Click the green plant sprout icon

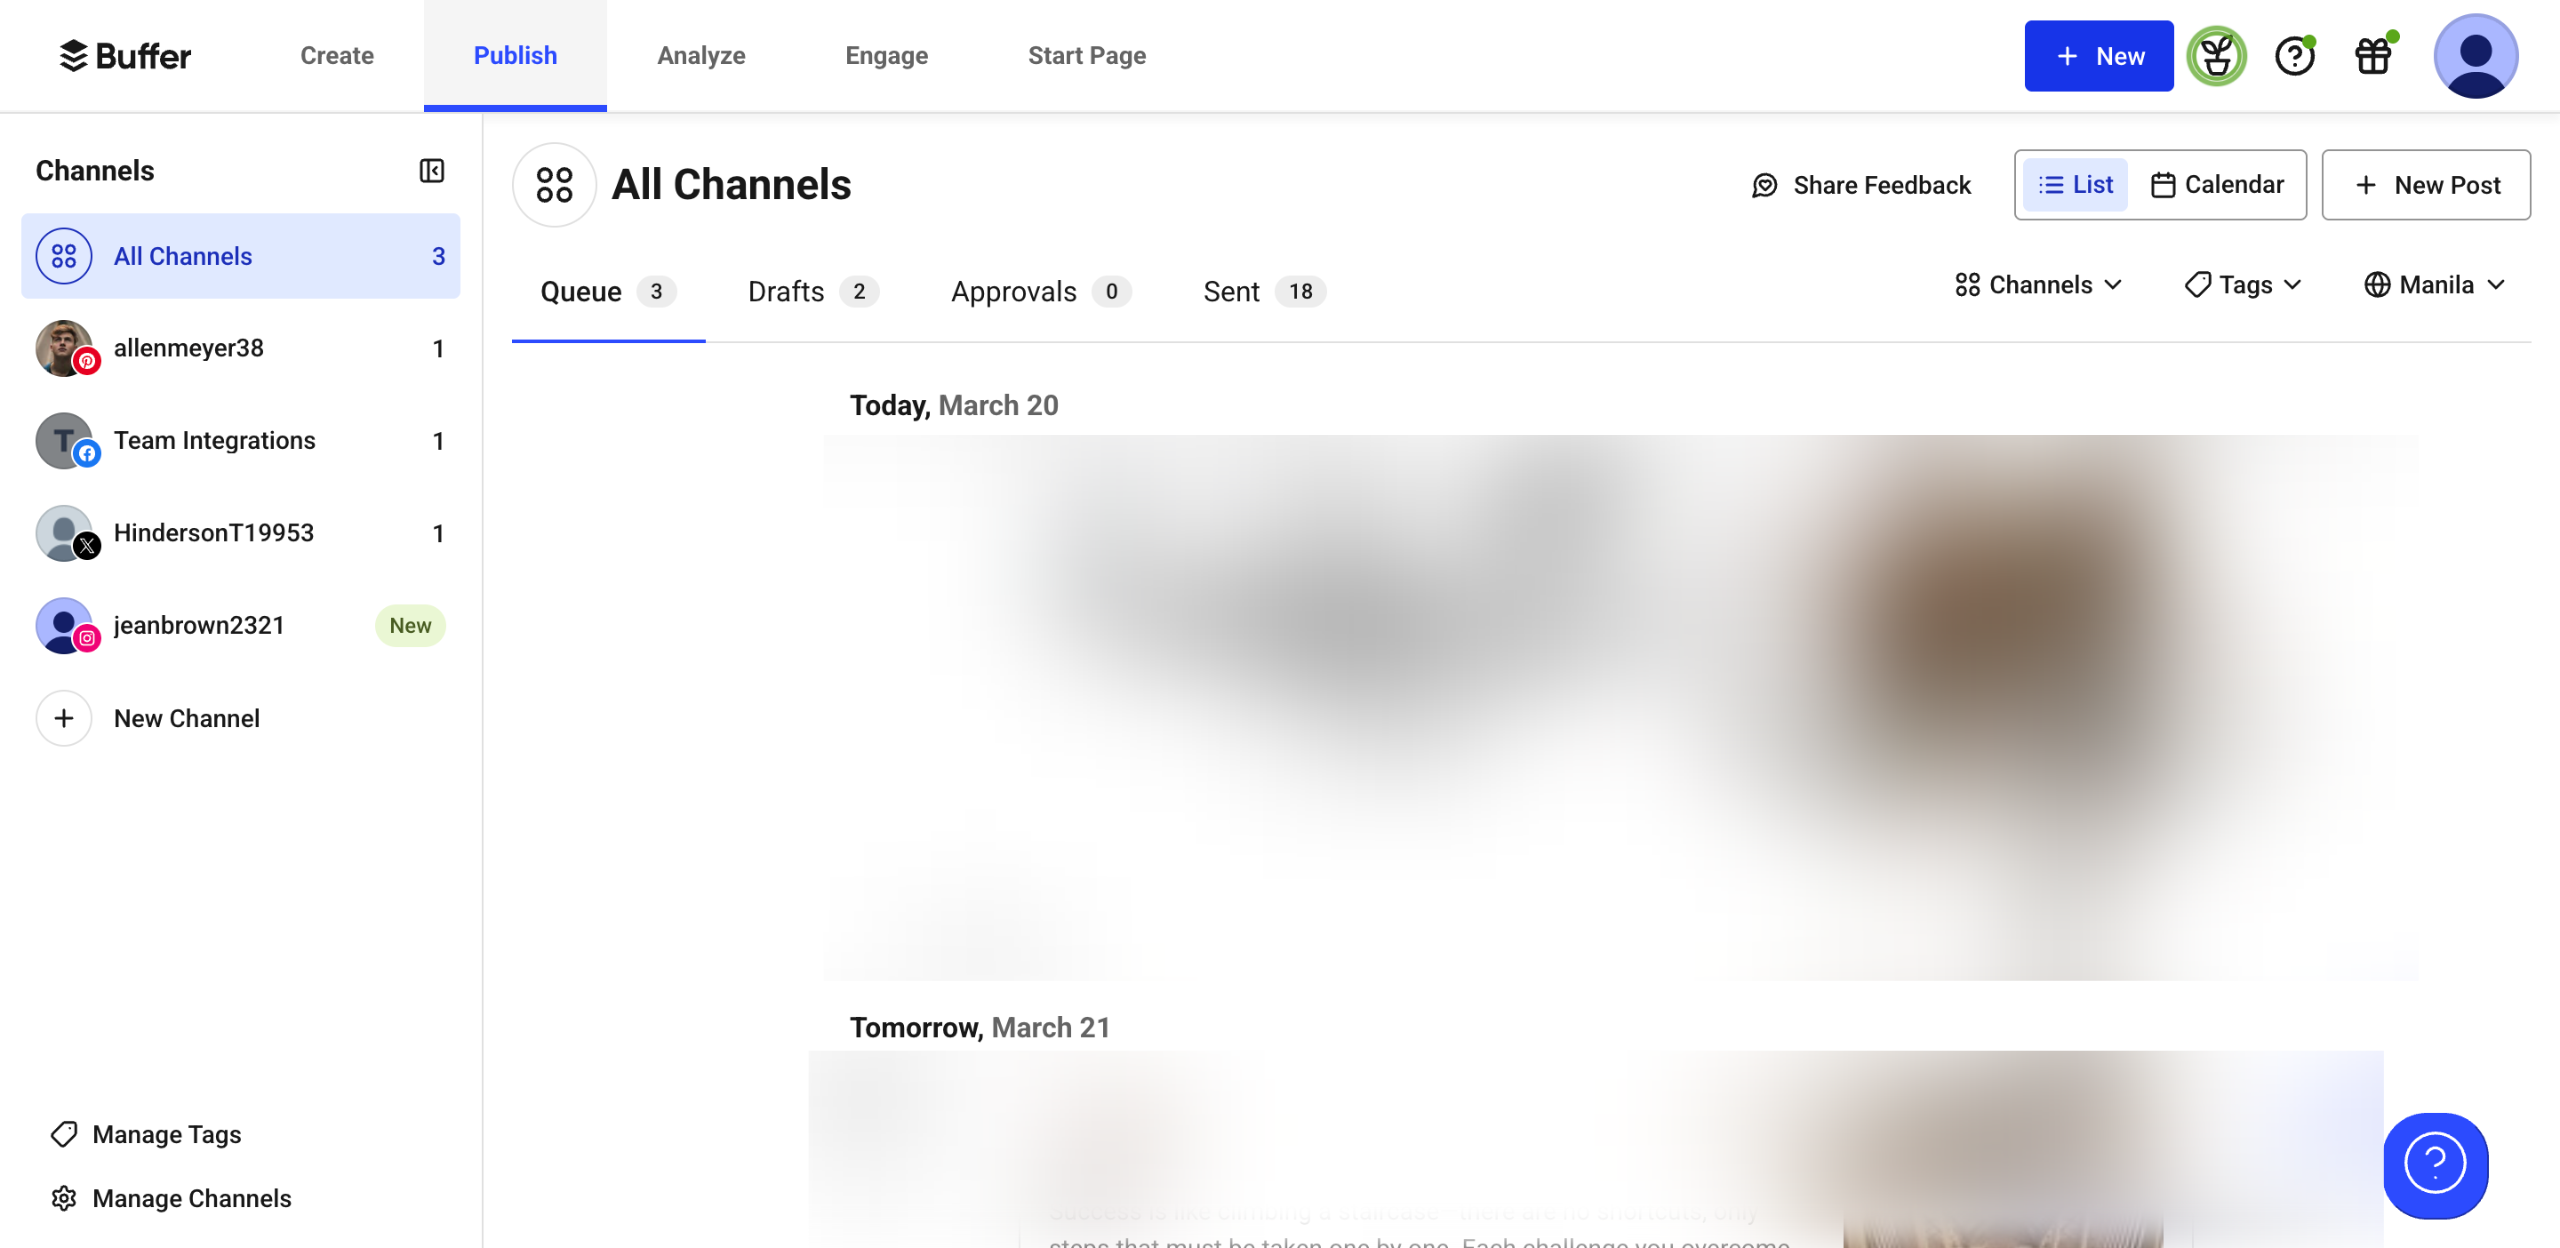2216,56
